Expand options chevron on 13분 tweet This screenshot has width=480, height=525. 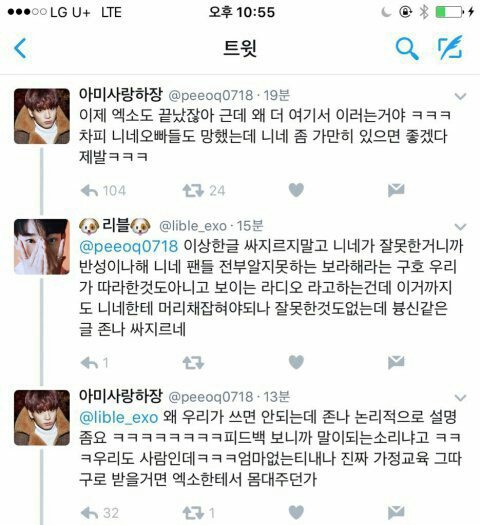[x=461, y=398]
